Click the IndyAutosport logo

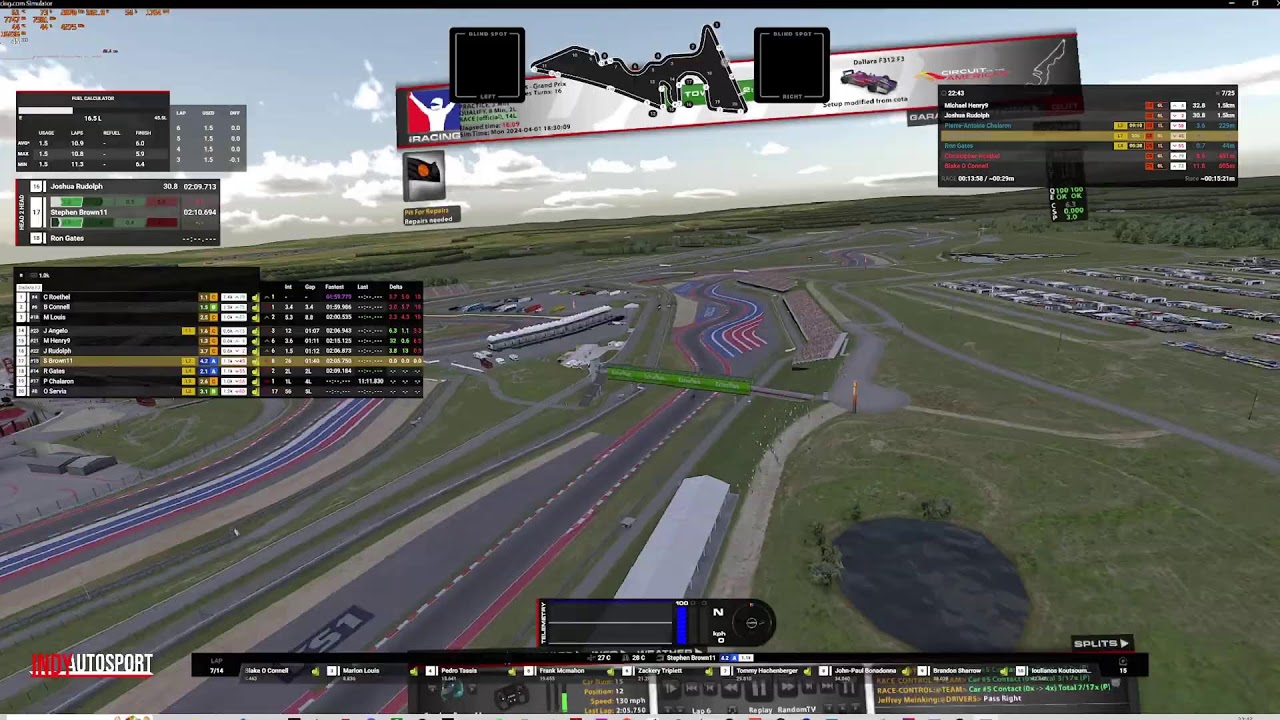(92, 664)
